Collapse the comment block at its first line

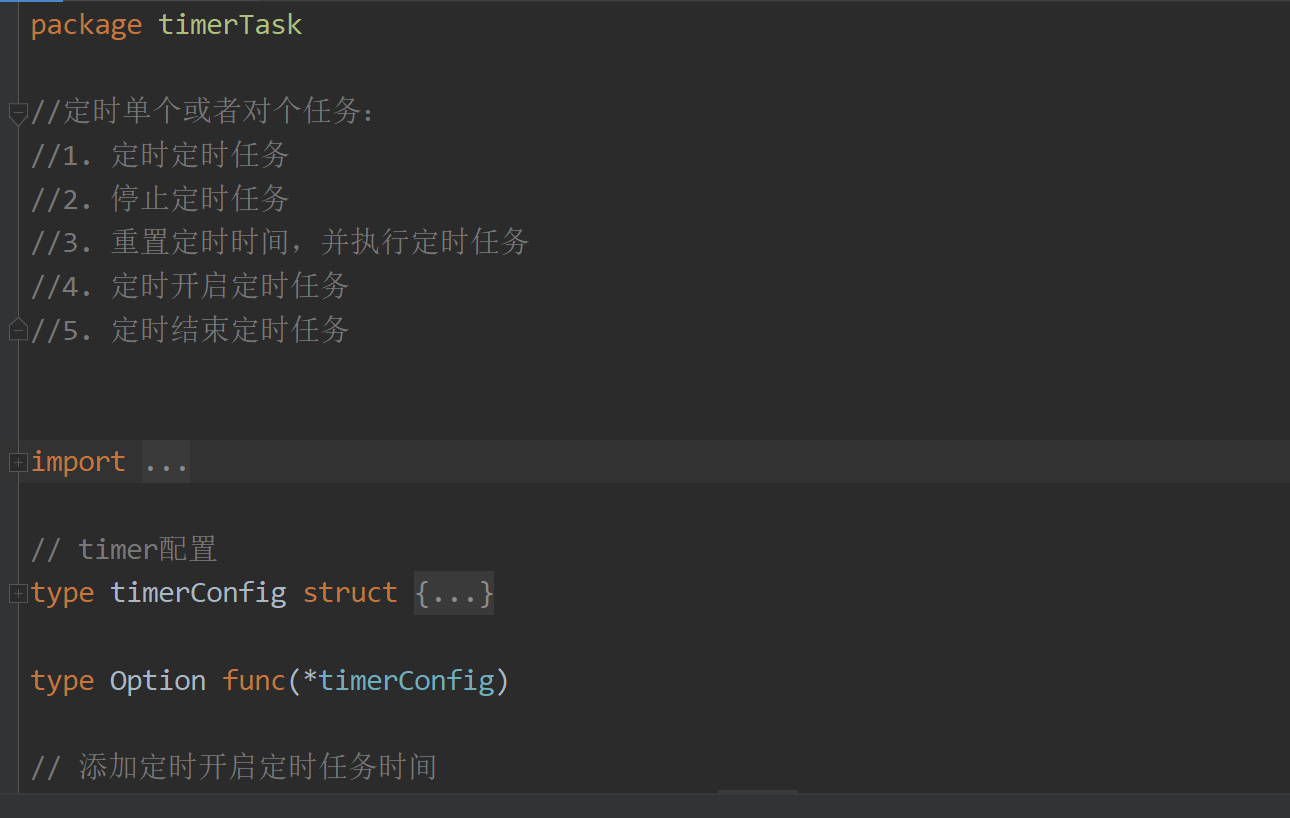click(x=18, y=113)
